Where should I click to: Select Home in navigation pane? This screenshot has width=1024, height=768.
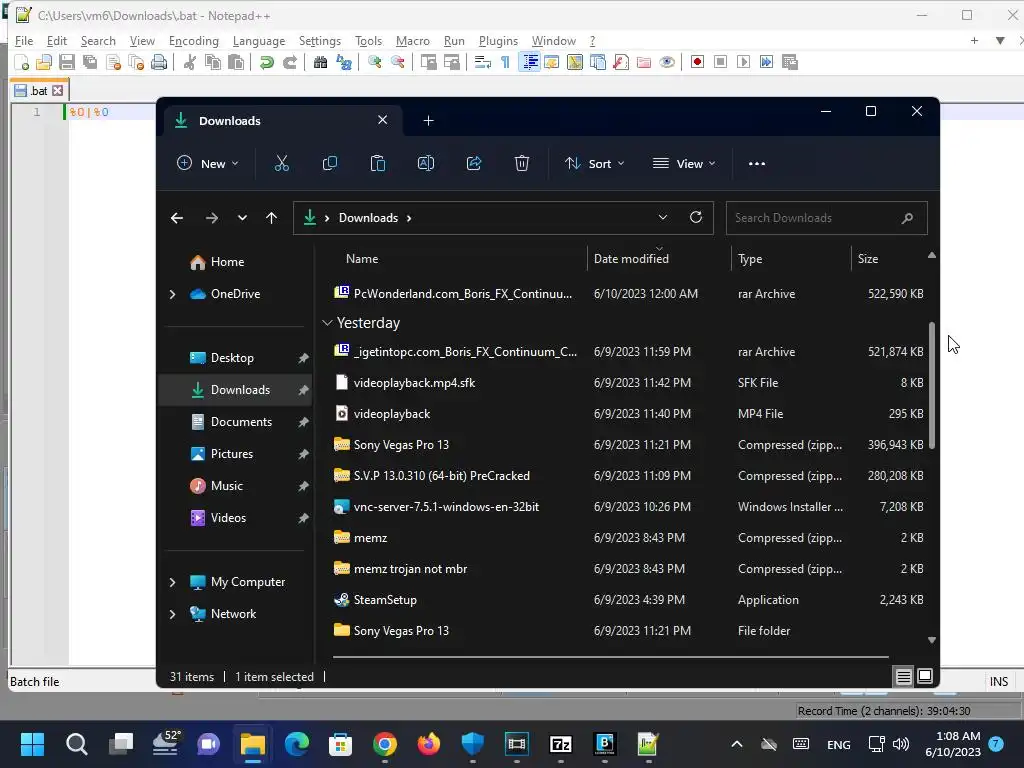pyautogui.click(x=227, y=262)
